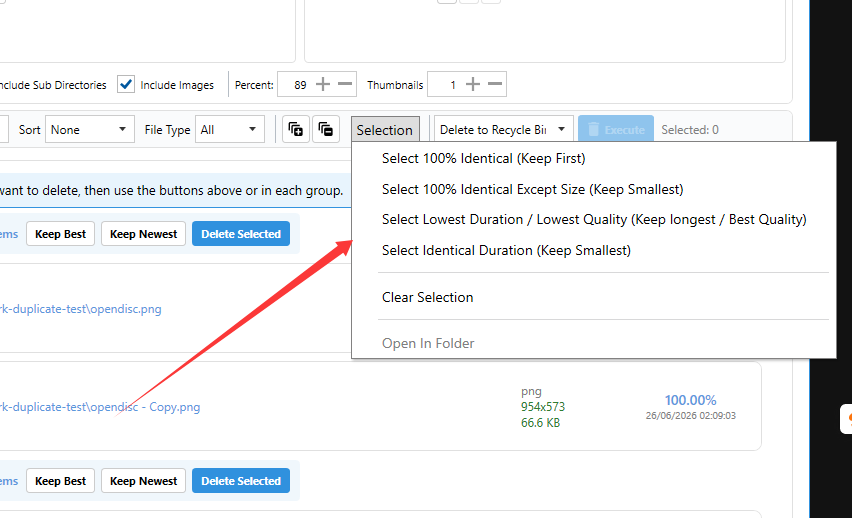Click the Execute button
This screenshot has height=518, width=852.
click(616, 129)
